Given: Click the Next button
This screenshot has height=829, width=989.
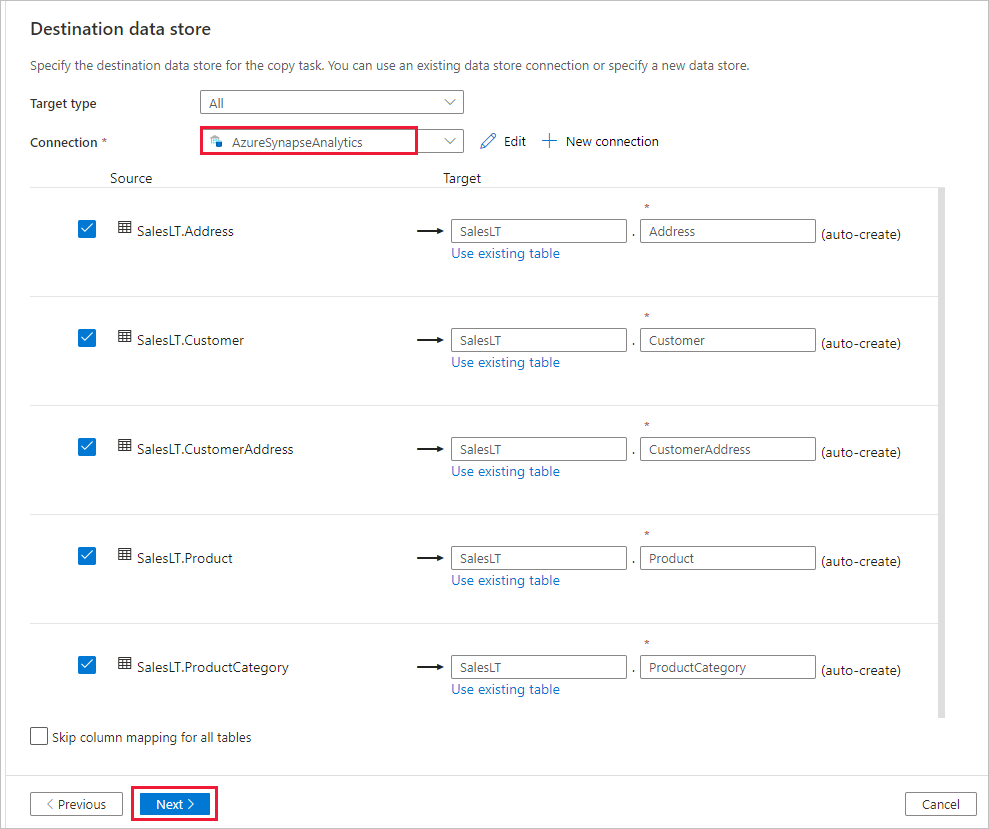Looking at the screenshot, I should pyautogui.click(x=173, y=803).
